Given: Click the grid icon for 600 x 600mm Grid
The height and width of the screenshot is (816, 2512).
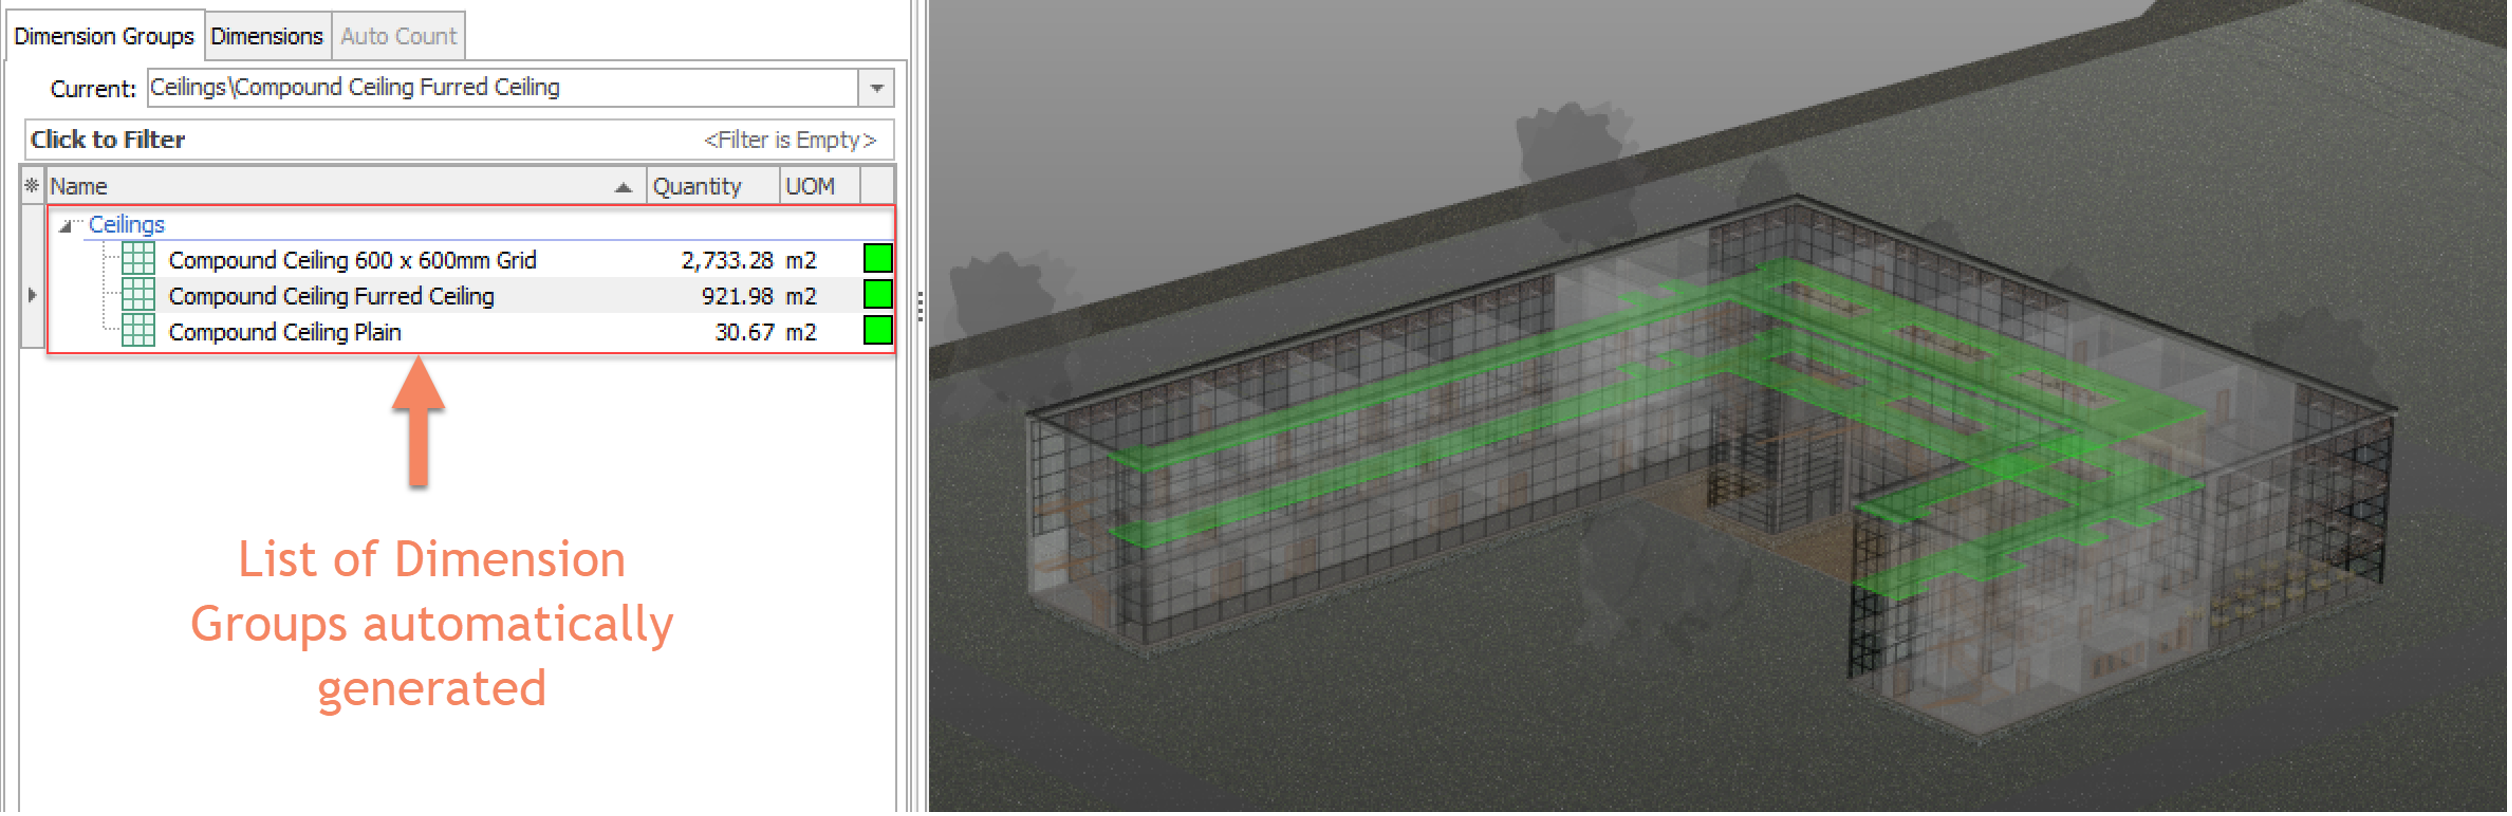Looking at the screenshot, I should (x=138, y=260).
